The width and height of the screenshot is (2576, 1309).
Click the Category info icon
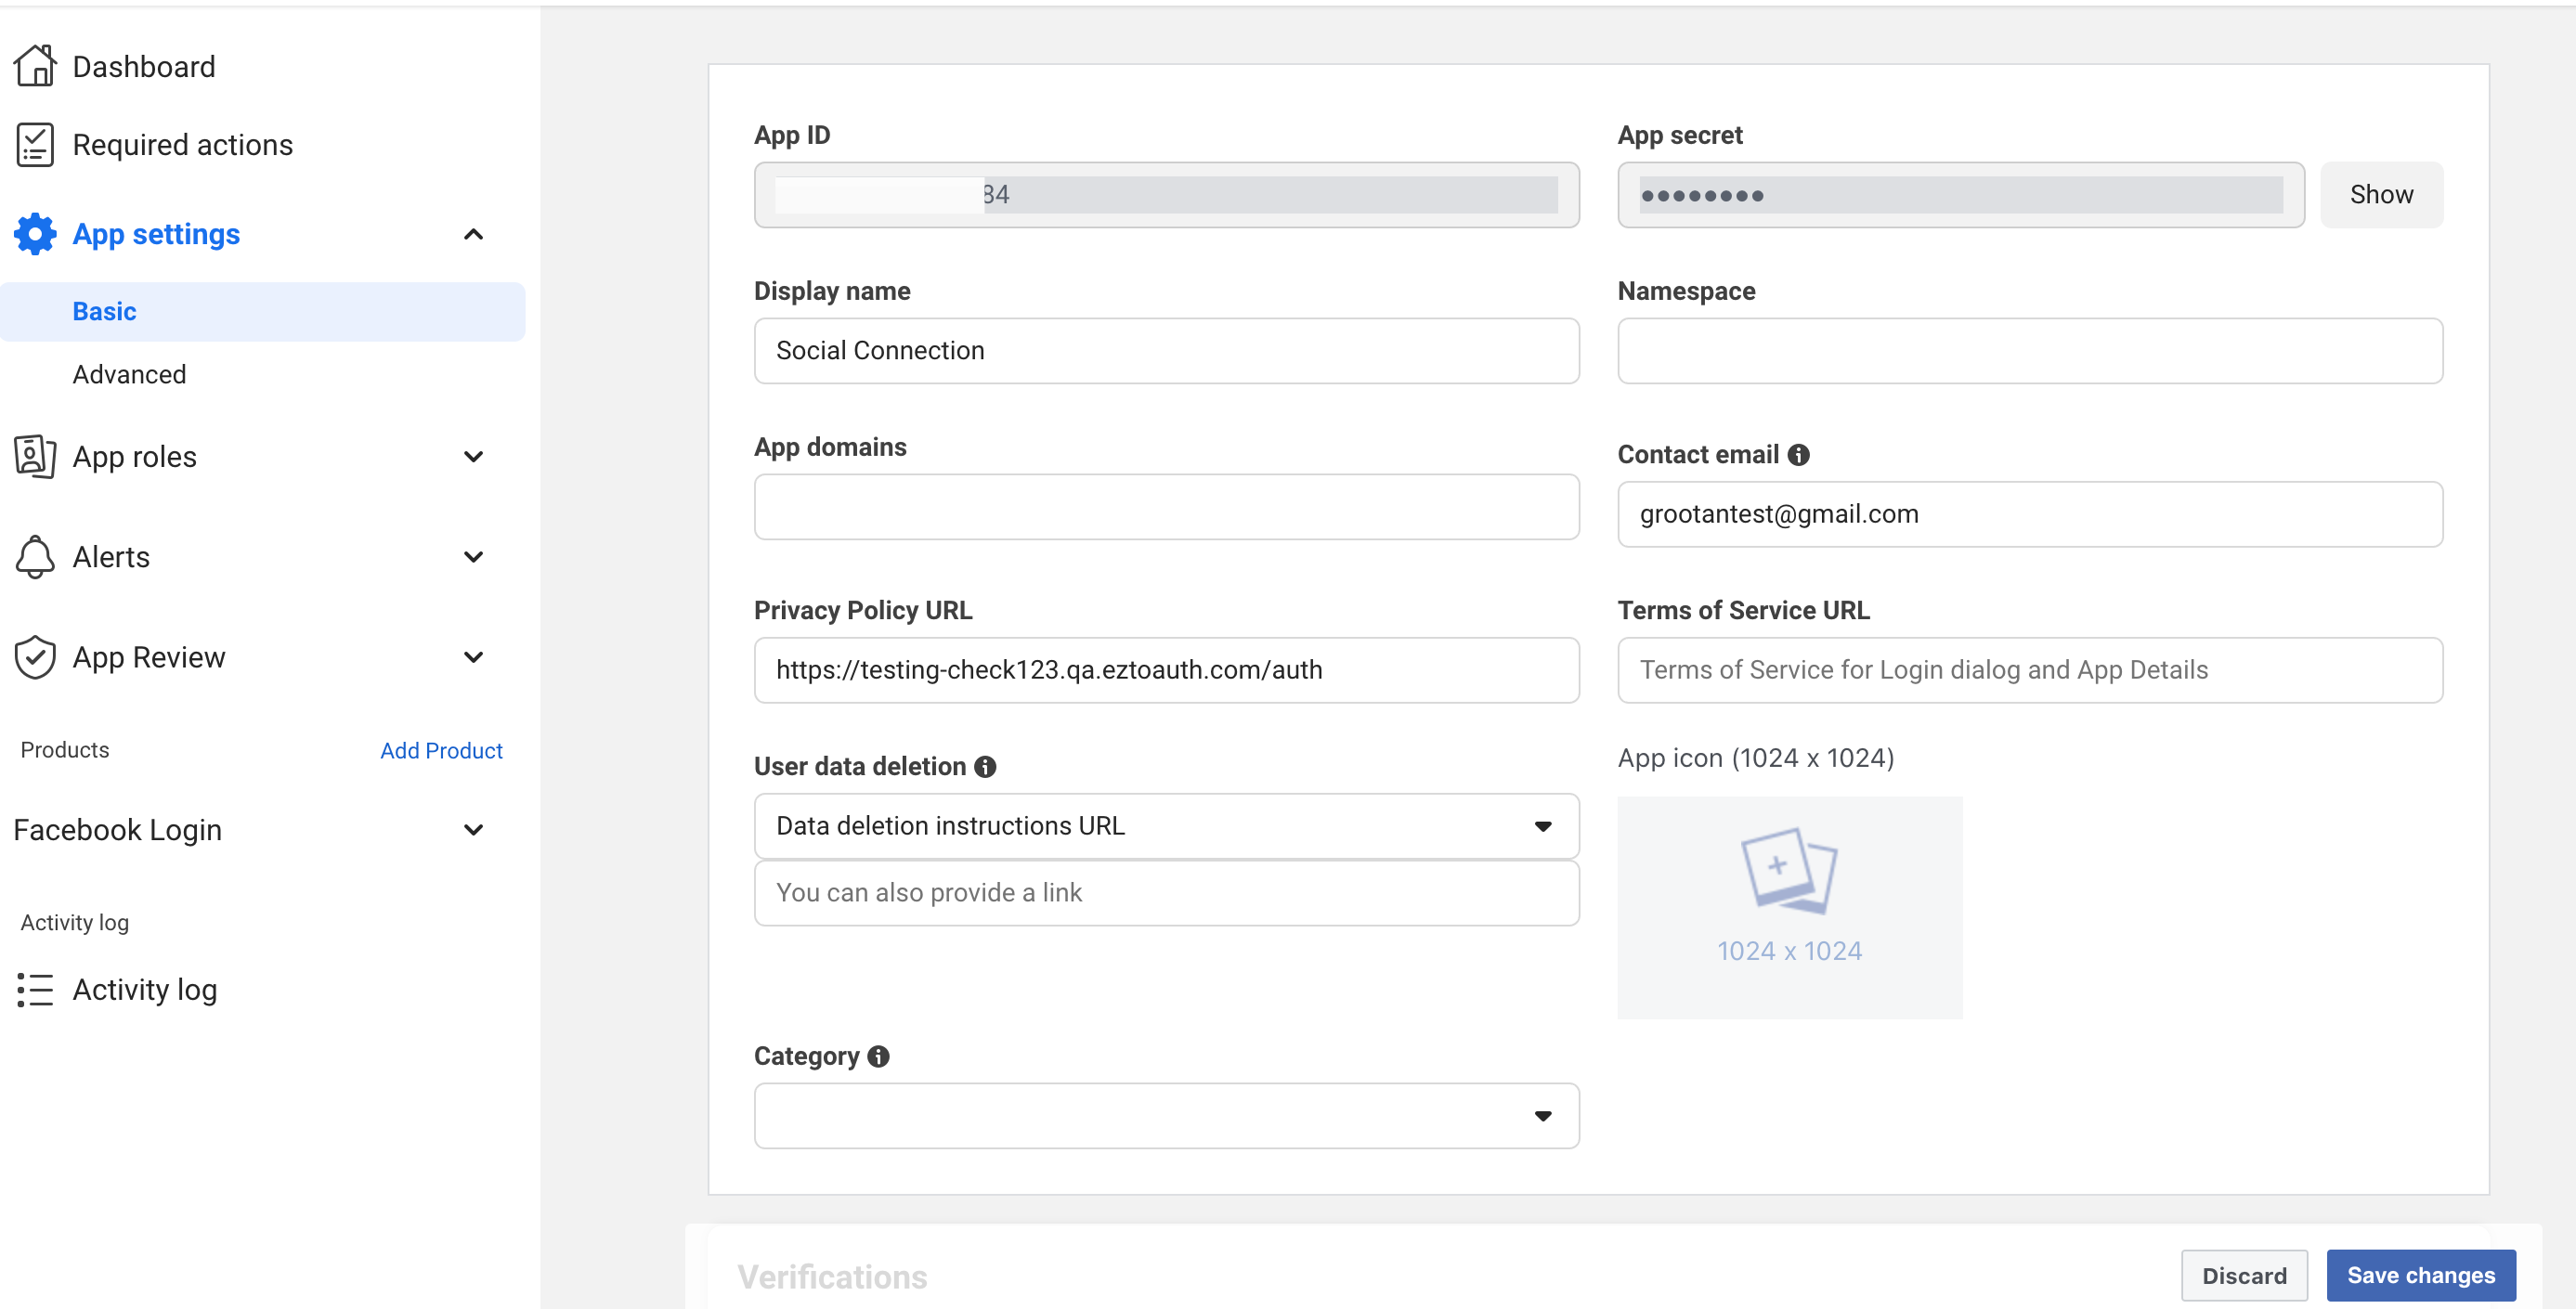(878, 1057)
